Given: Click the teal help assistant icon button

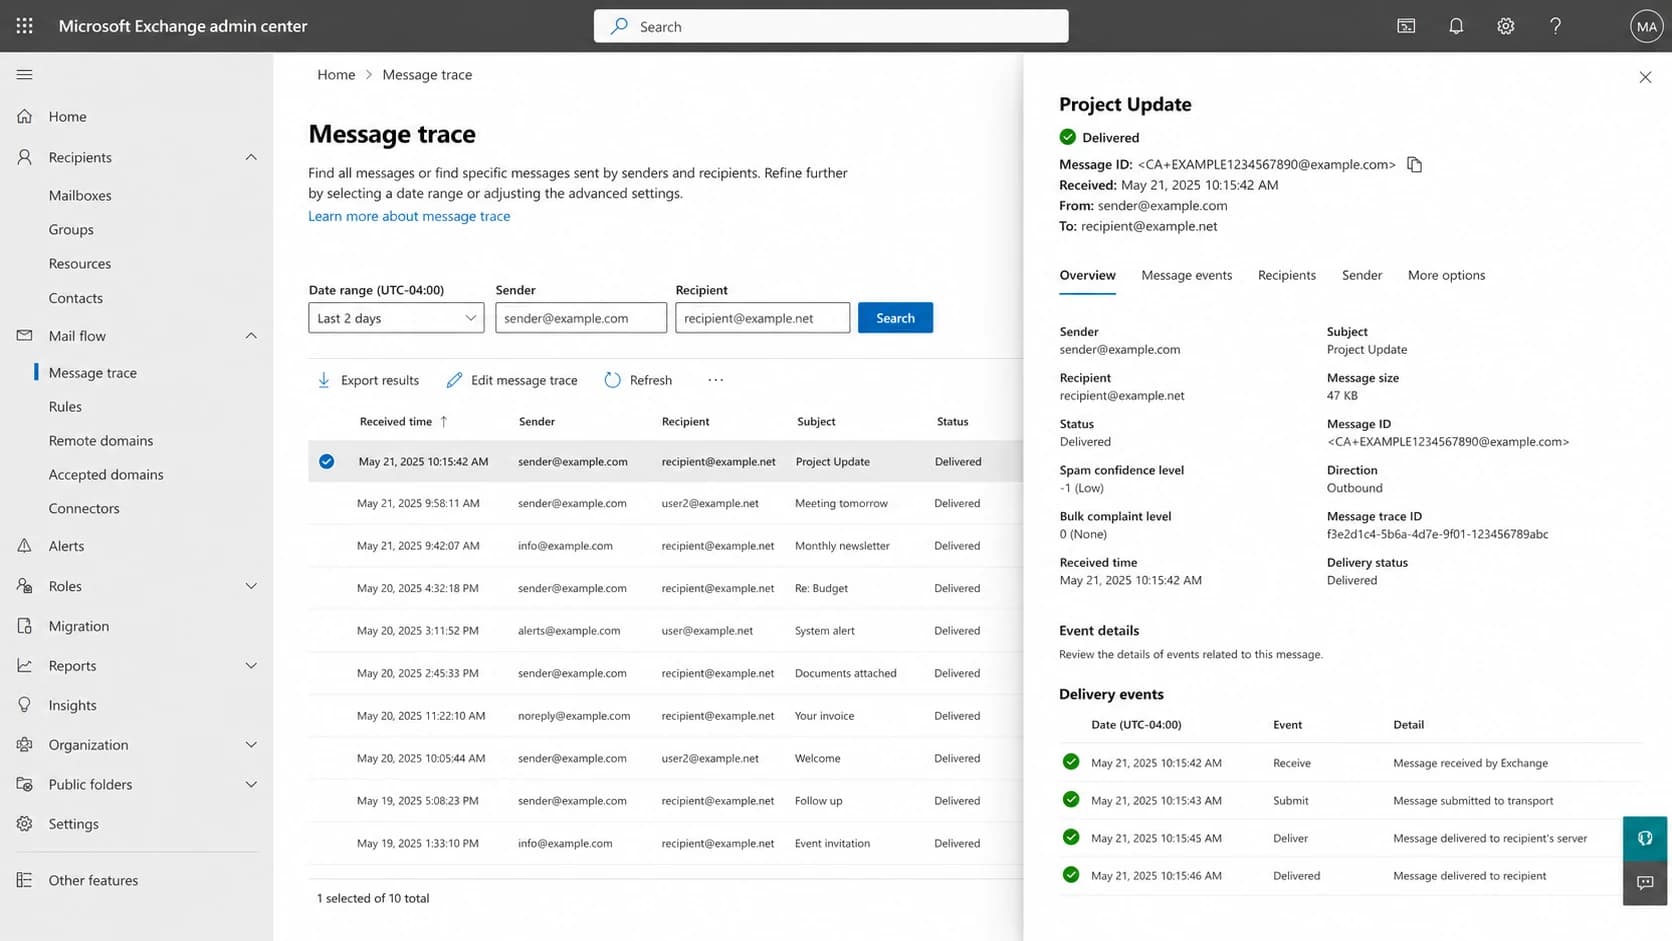Looking at the screenshot, I should 1645,838.
